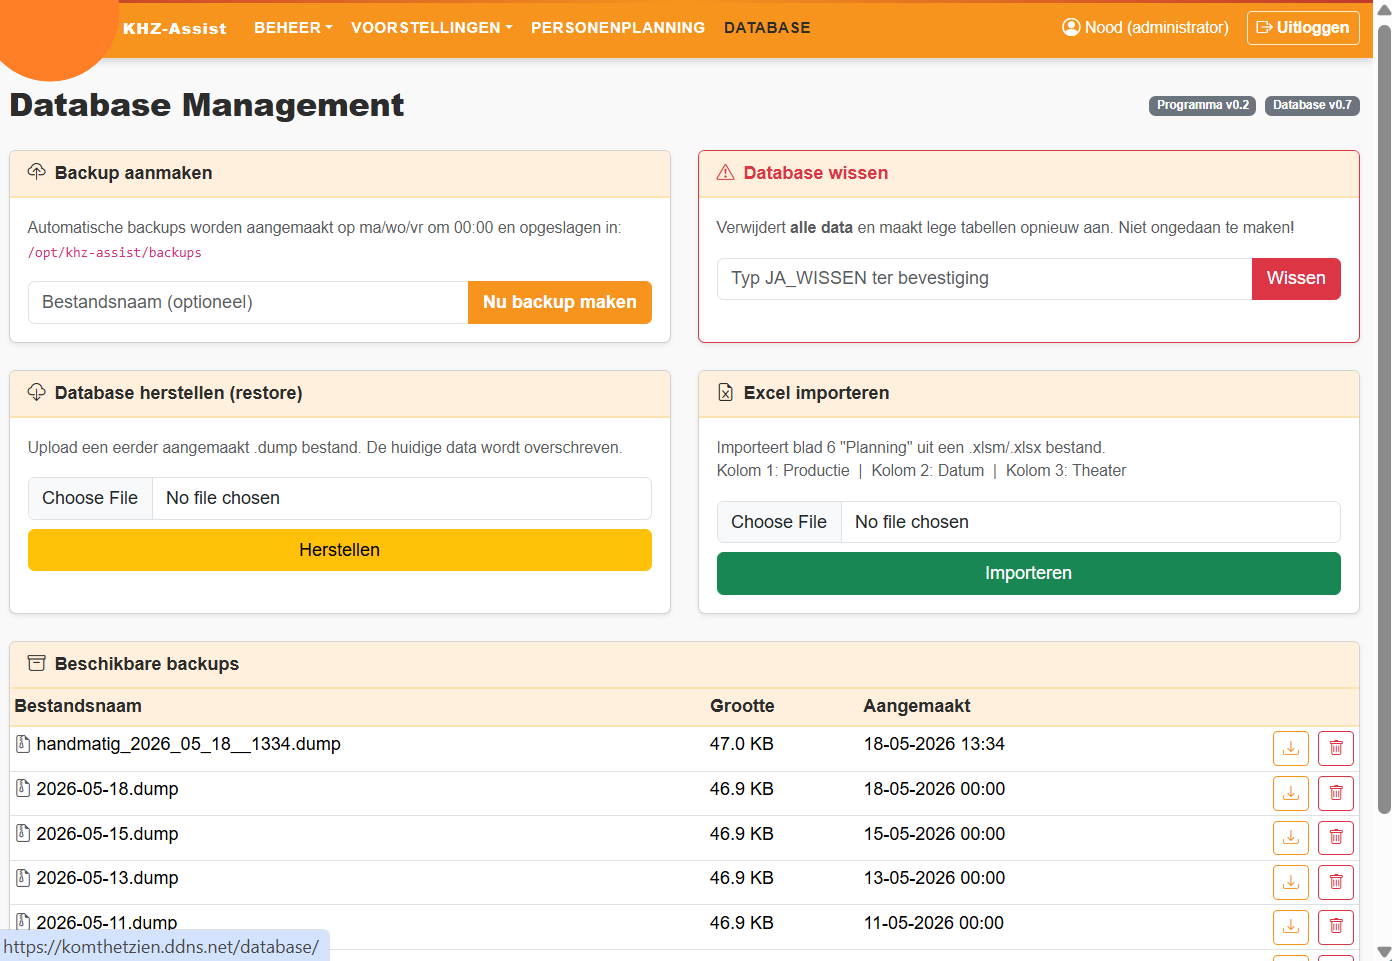Select filename 2026-05-13.dump

pyautogui.click(x=108, y=878)
